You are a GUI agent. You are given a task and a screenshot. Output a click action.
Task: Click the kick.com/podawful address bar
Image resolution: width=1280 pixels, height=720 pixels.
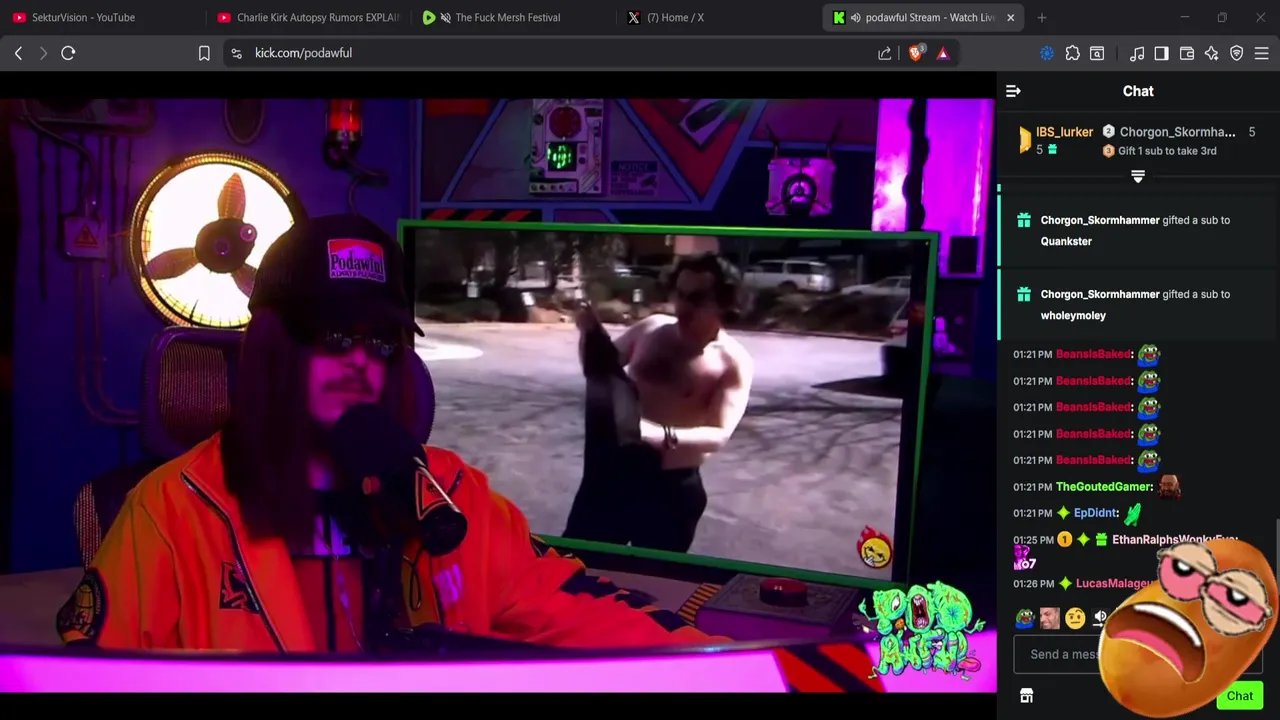(303, 53)
